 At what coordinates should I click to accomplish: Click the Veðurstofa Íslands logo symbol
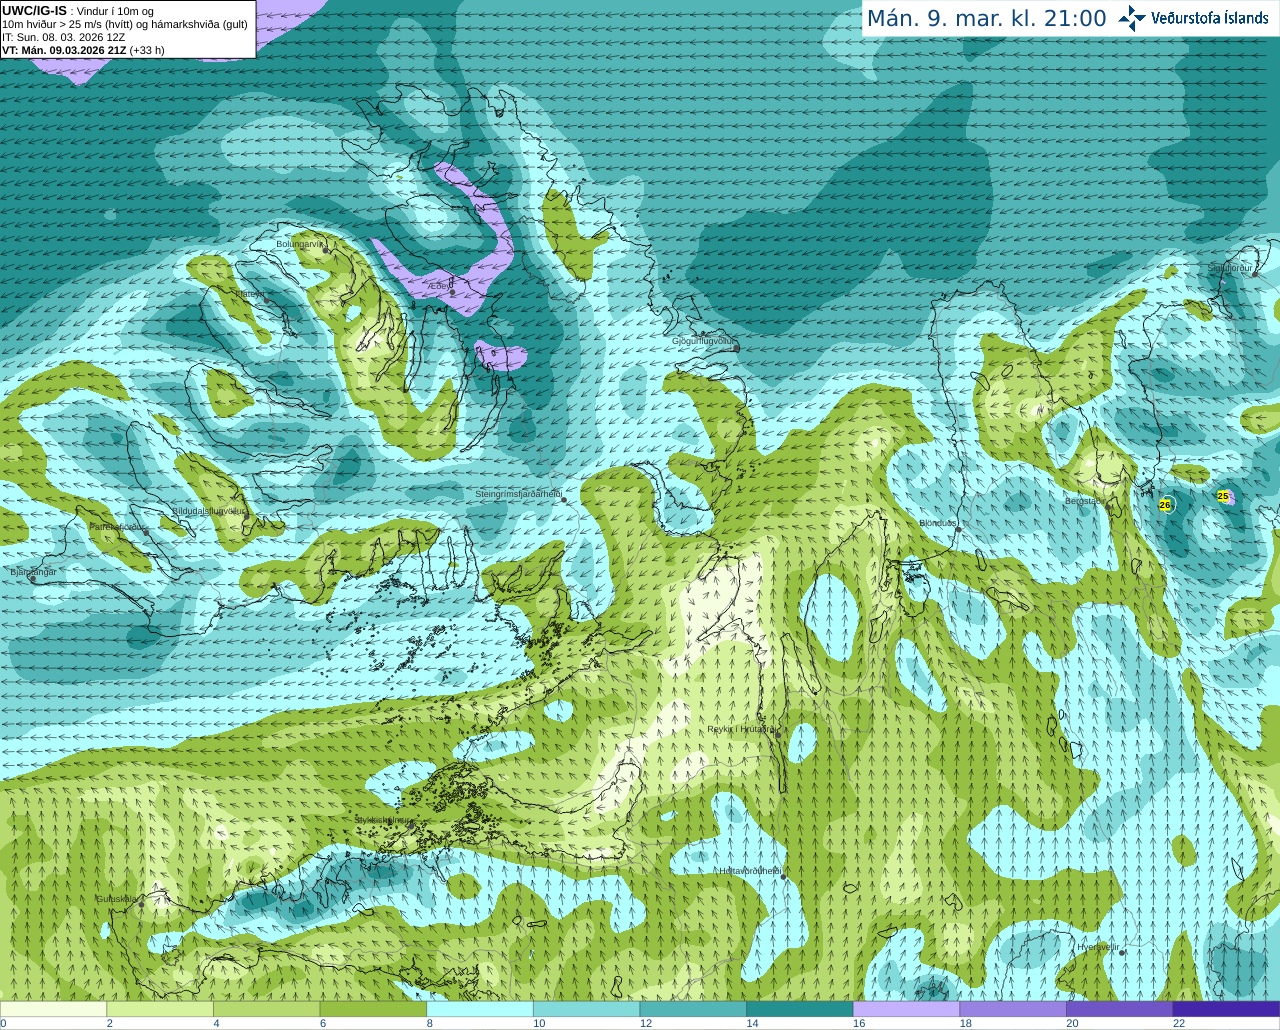pyautogui.click(x=1132, y=18)
